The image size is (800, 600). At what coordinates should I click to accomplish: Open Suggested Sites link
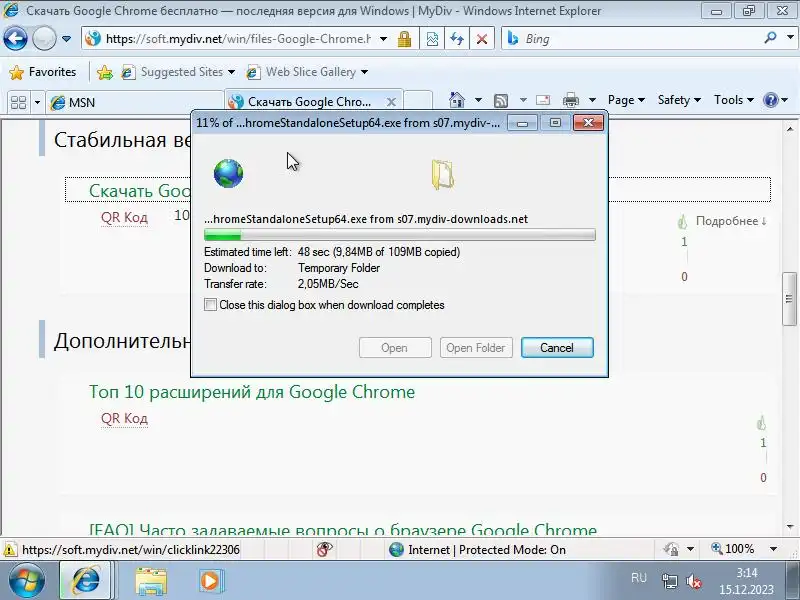tap(178, 72)
